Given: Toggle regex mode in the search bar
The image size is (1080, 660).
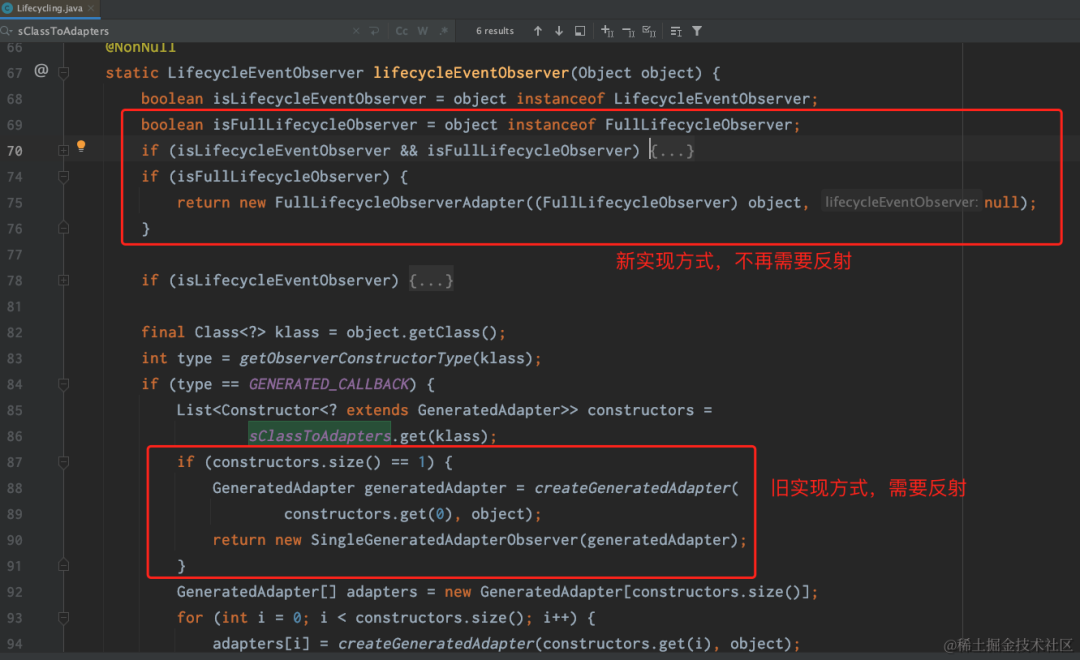Looking at the screenshot, I should click(x=443, y=31).
